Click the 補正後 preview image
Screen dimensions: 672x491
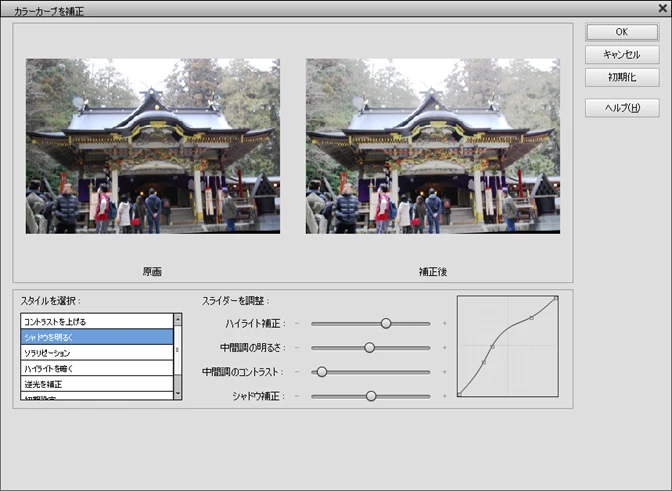click(x=433, y=146)
